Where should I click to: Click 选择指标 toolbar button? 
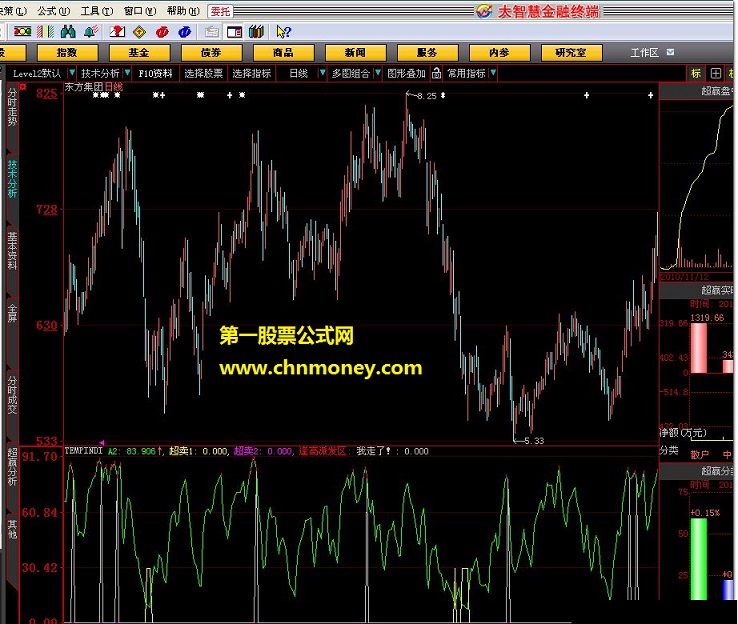(252, 73)
